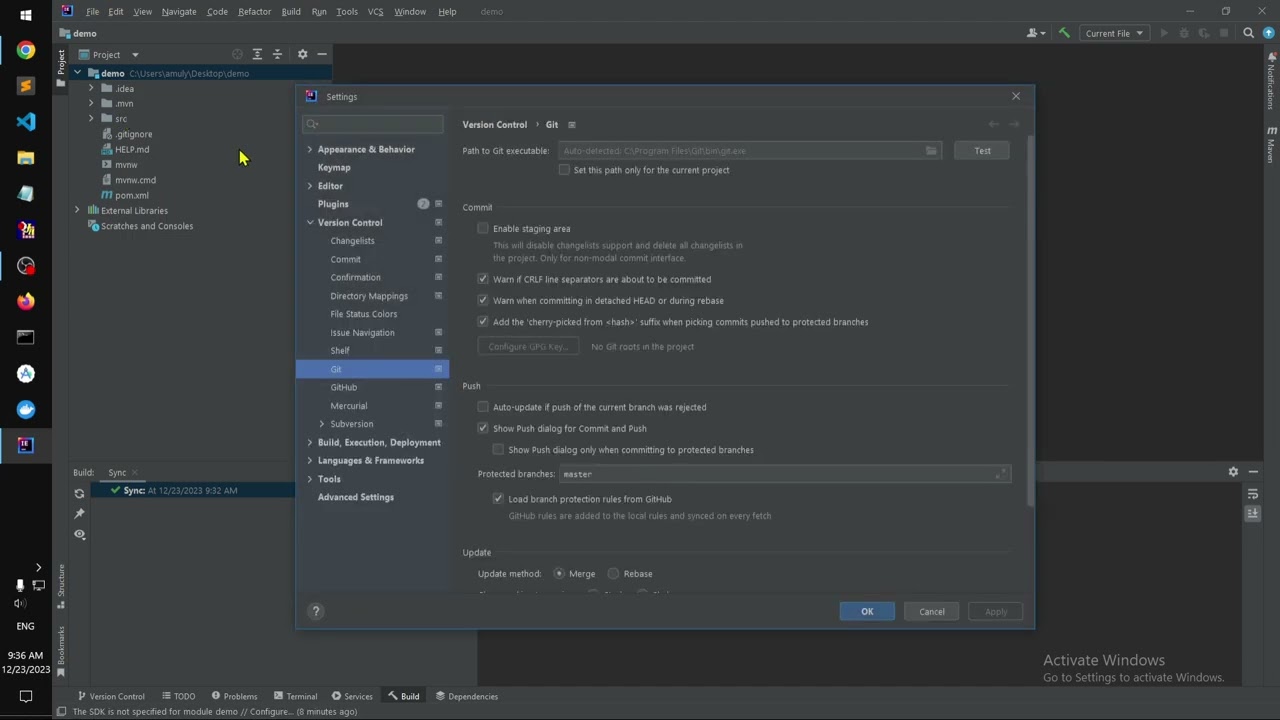Image resolution: width=1280 pixels, height=720 pixels.
Task: Click Expand All in the Project panel
Action: tap(257, 54)
